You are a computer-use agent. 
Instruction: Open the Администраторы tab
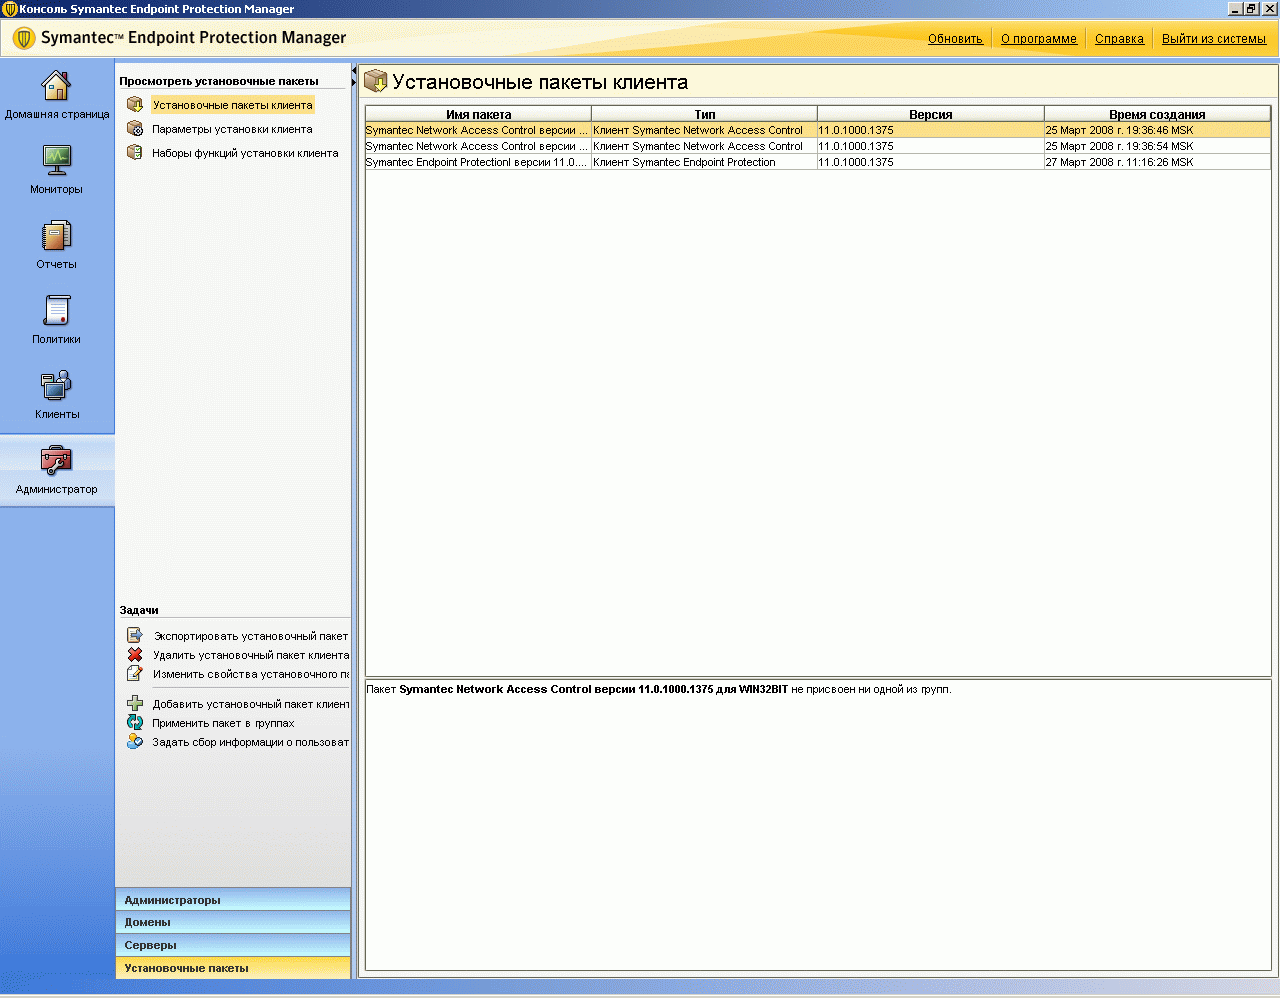pos(233,900)
